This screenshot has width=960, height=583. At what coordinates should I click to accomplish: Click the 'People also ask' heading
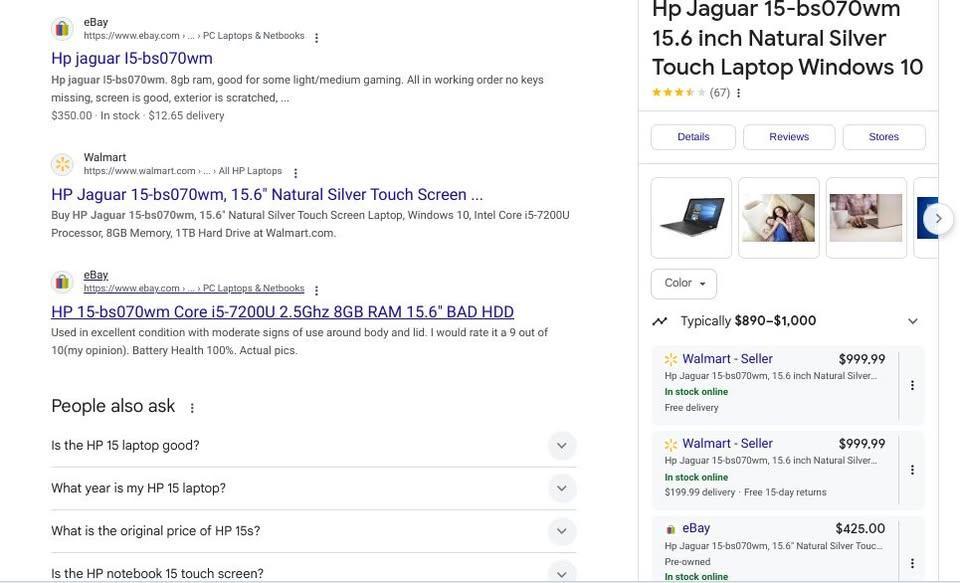pyautogui.click(x=113, y=406)
